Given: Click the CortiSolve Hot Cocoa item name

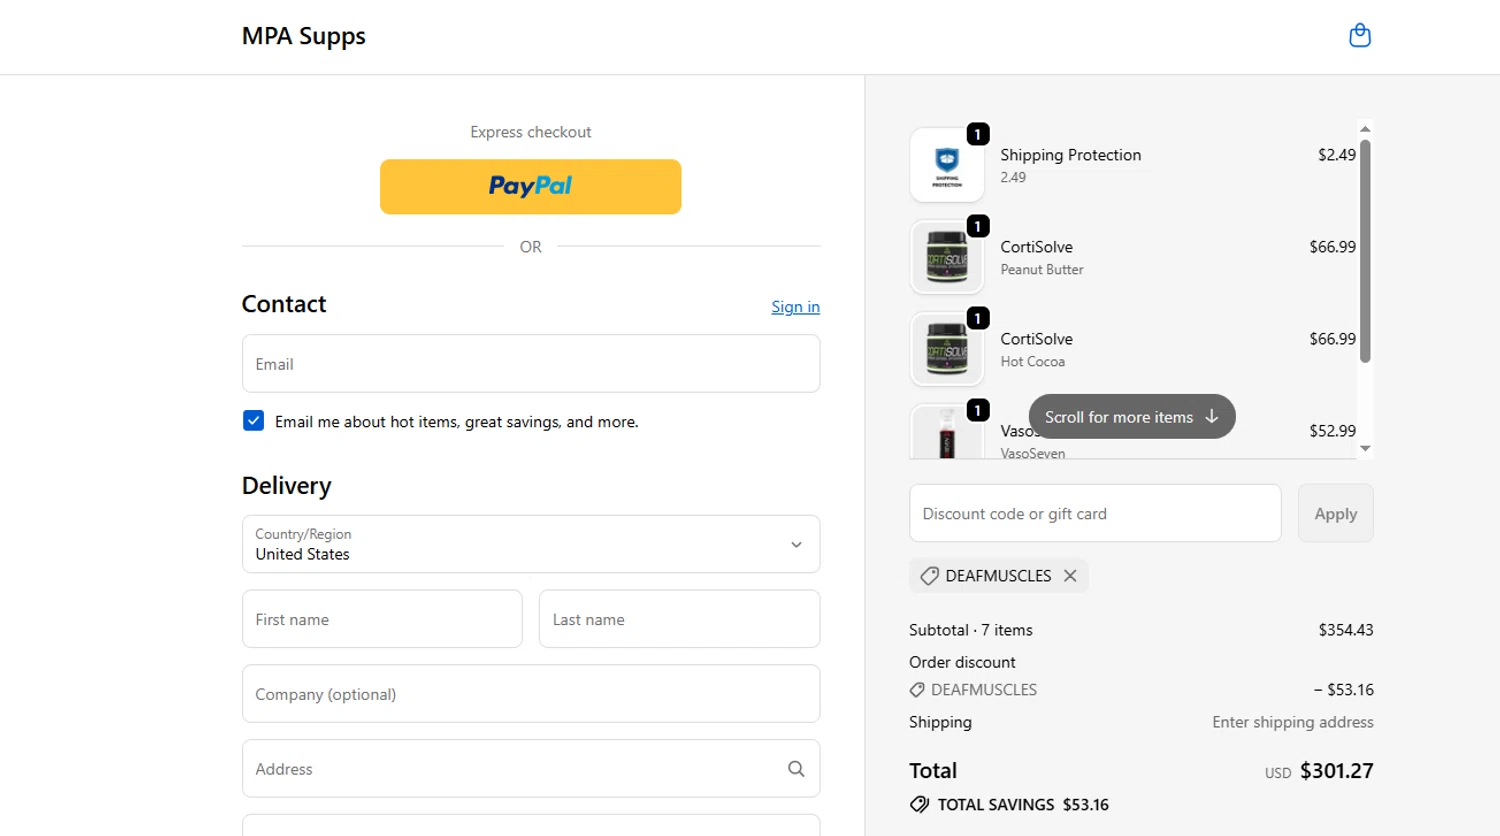Looking at the screenshot, I should [1037, 339].
